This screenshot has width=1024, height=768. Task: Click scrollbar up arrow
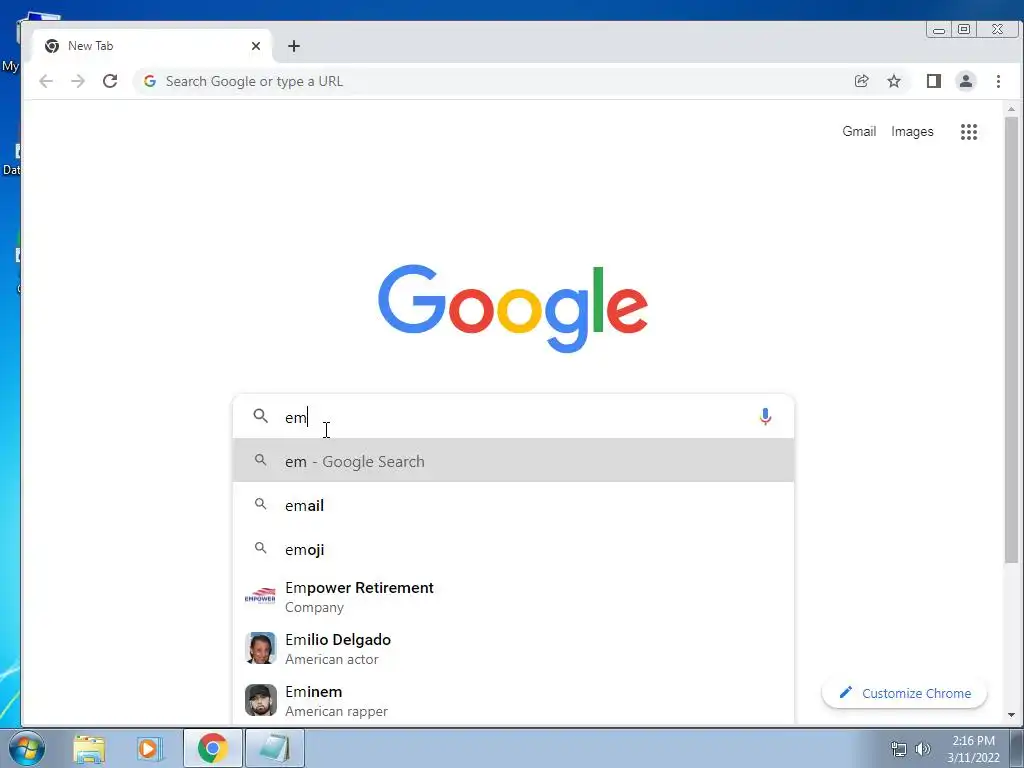tap(1011, 109)
